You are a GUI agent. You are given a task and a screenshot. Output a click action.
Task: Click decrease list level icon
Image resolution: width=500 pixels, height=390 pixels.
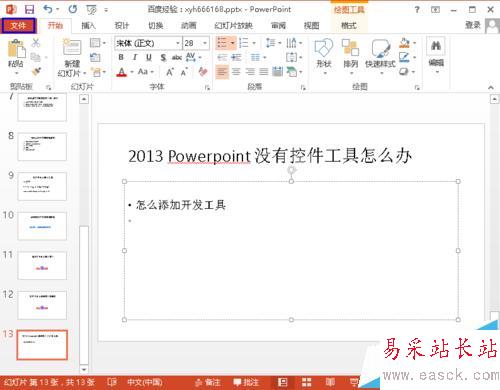222,57
